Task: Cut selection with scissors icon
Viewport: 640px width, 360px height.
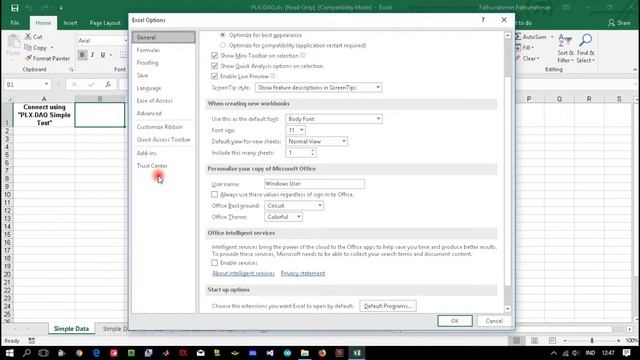Action: [28, 37]
